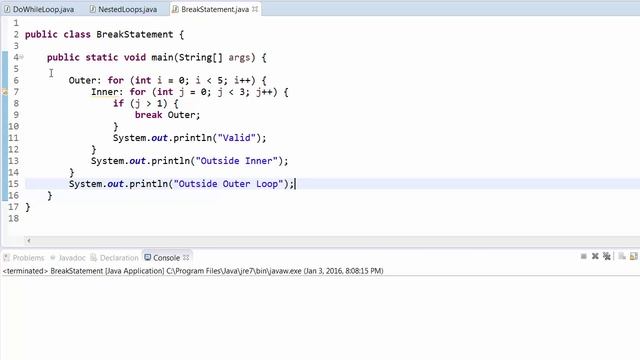This screenshot has width=640, height=360.
Task: Click the 'main' method name on line 4
Action: [162, 58]
